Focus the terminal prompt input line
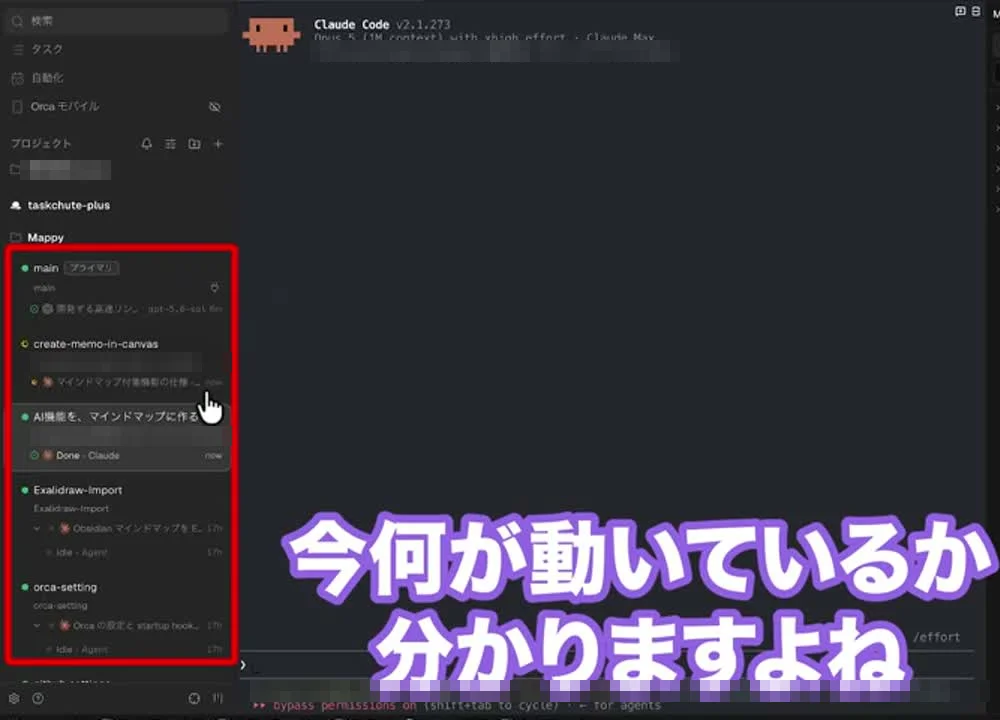This screenshot has width=1000, height=720. (606, 665)
